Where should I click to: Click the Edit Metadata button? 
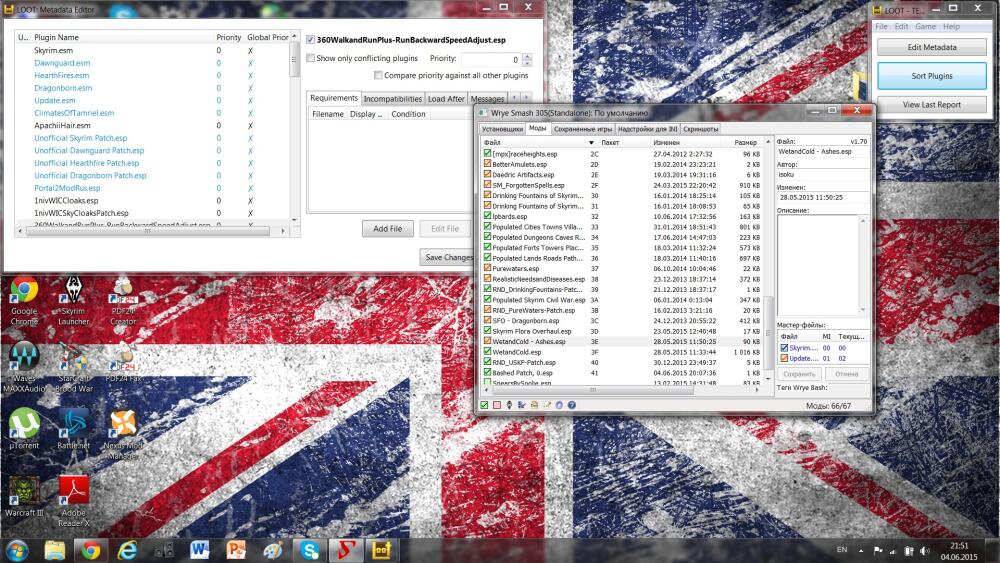point(932,47)
